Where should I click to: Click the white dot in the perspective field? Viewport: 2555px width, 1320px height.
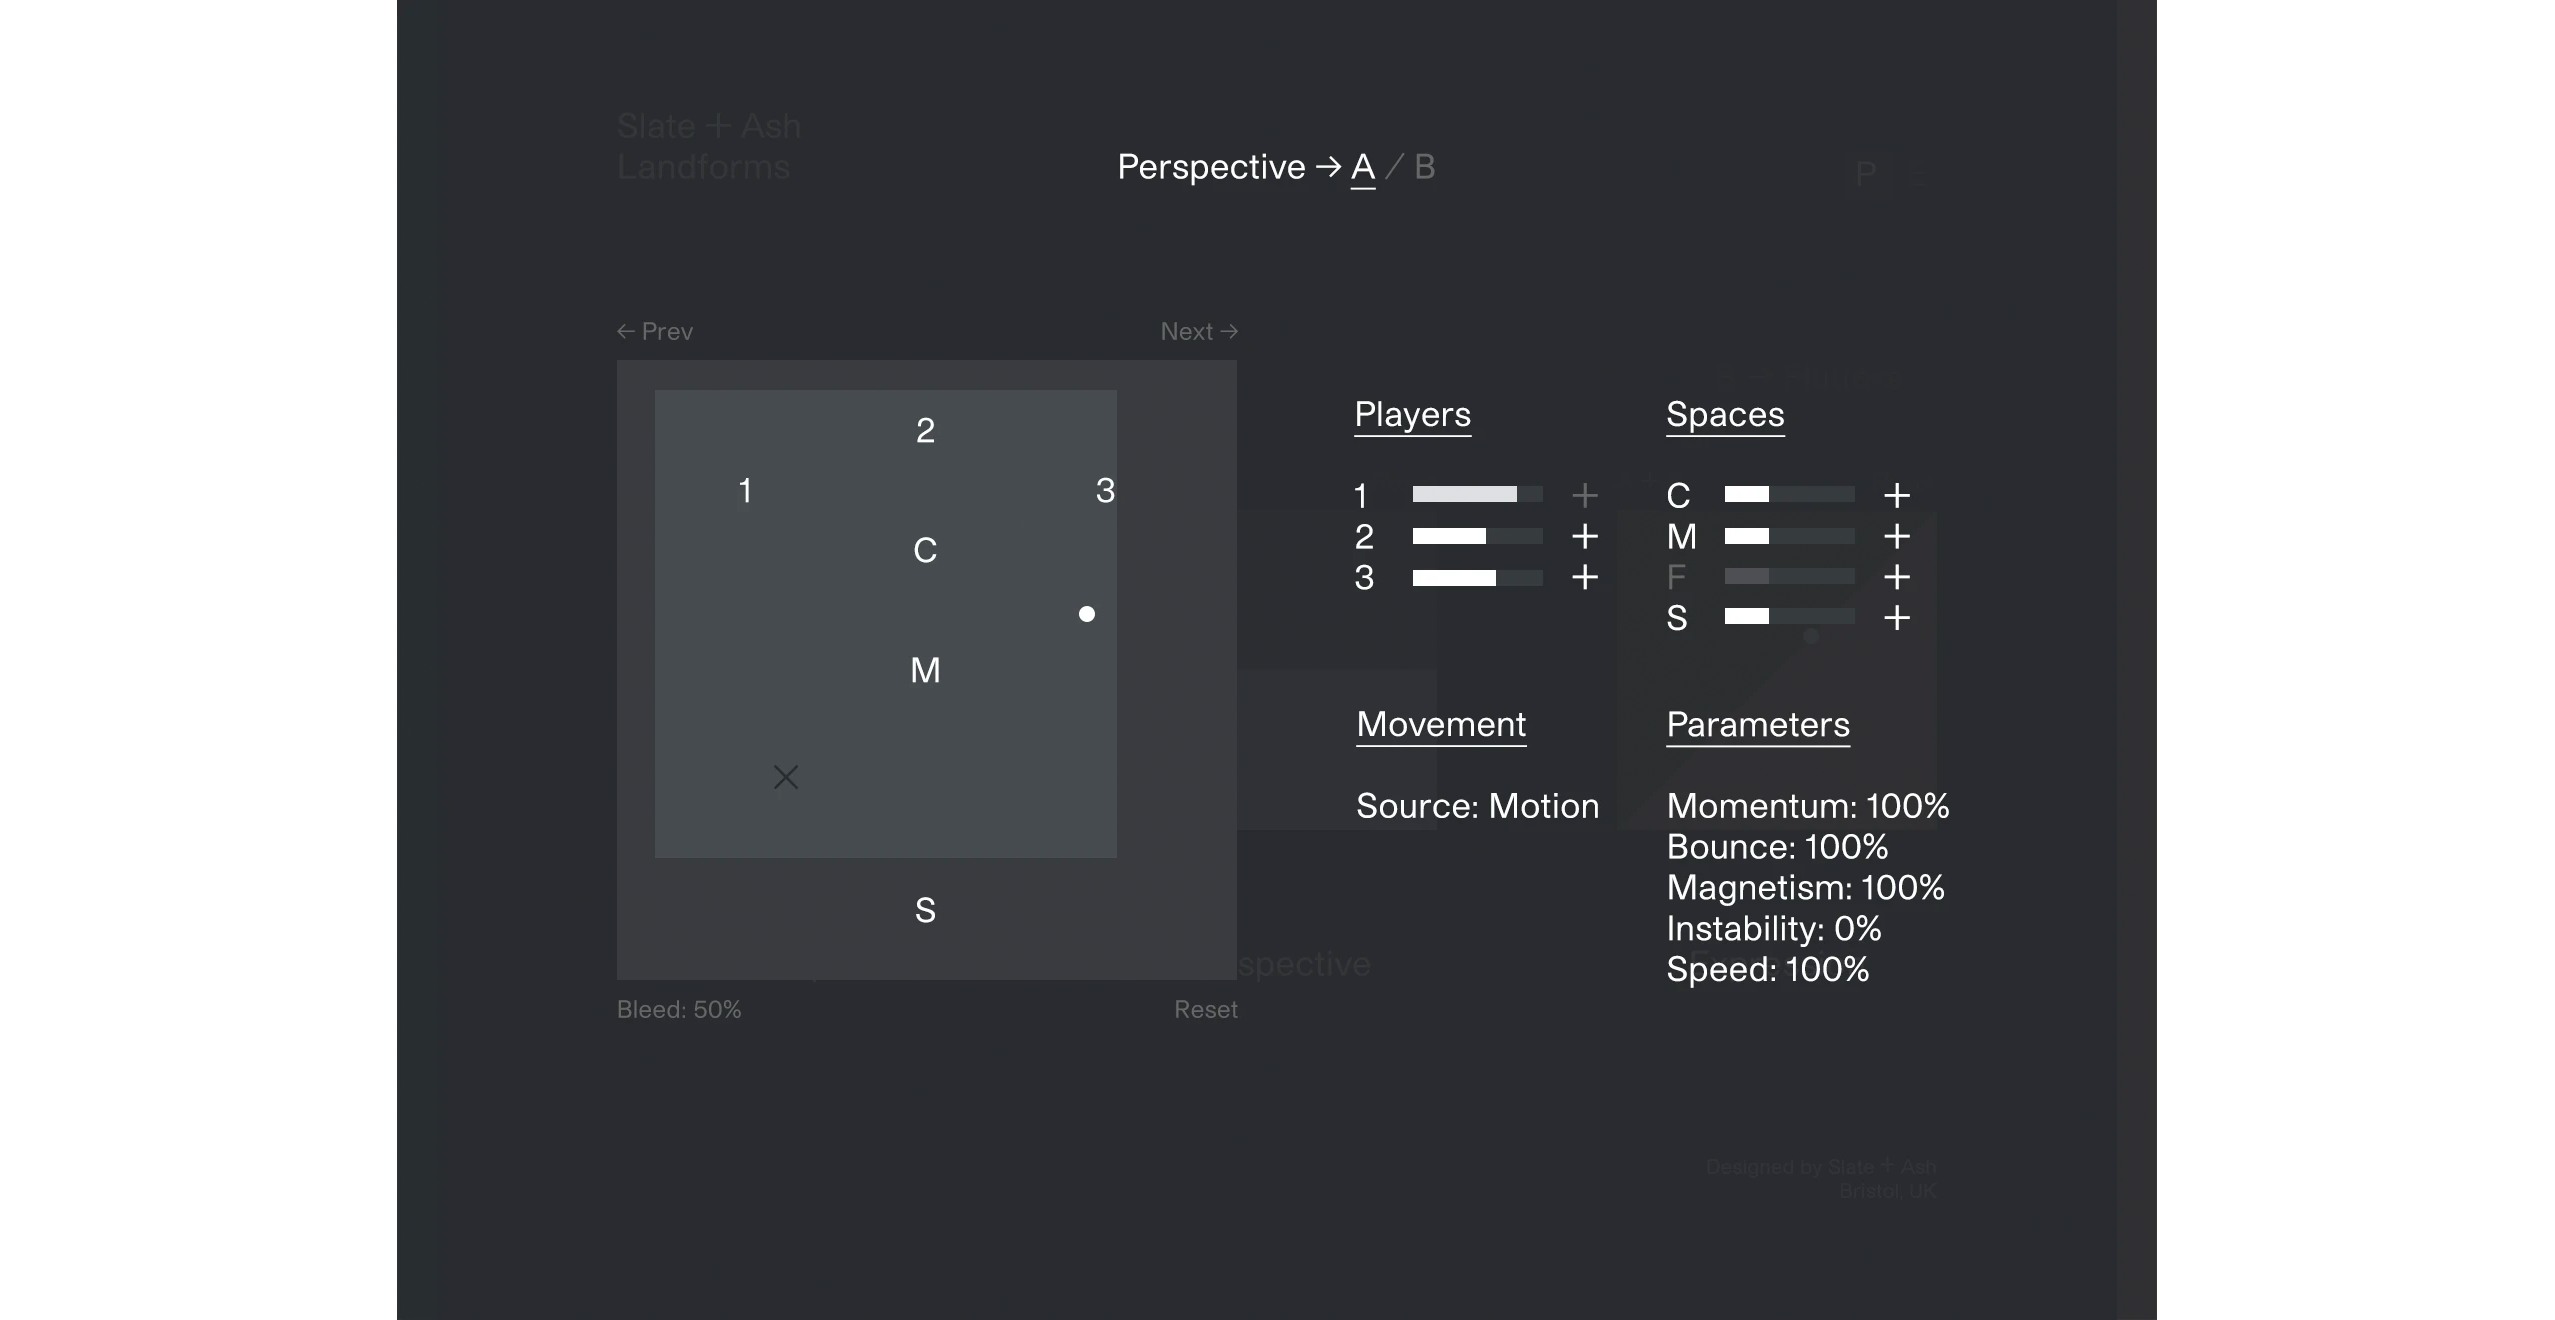pyautogui.click(x=1087, y=614)
